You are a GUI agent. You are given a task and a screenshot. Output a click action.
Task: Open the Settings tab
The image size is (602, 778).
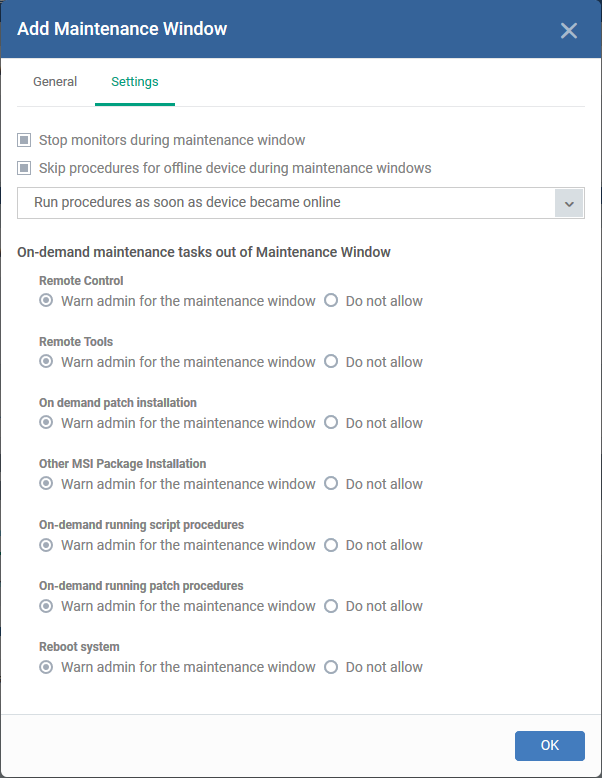pyautogui.click(x=134, y=81)
